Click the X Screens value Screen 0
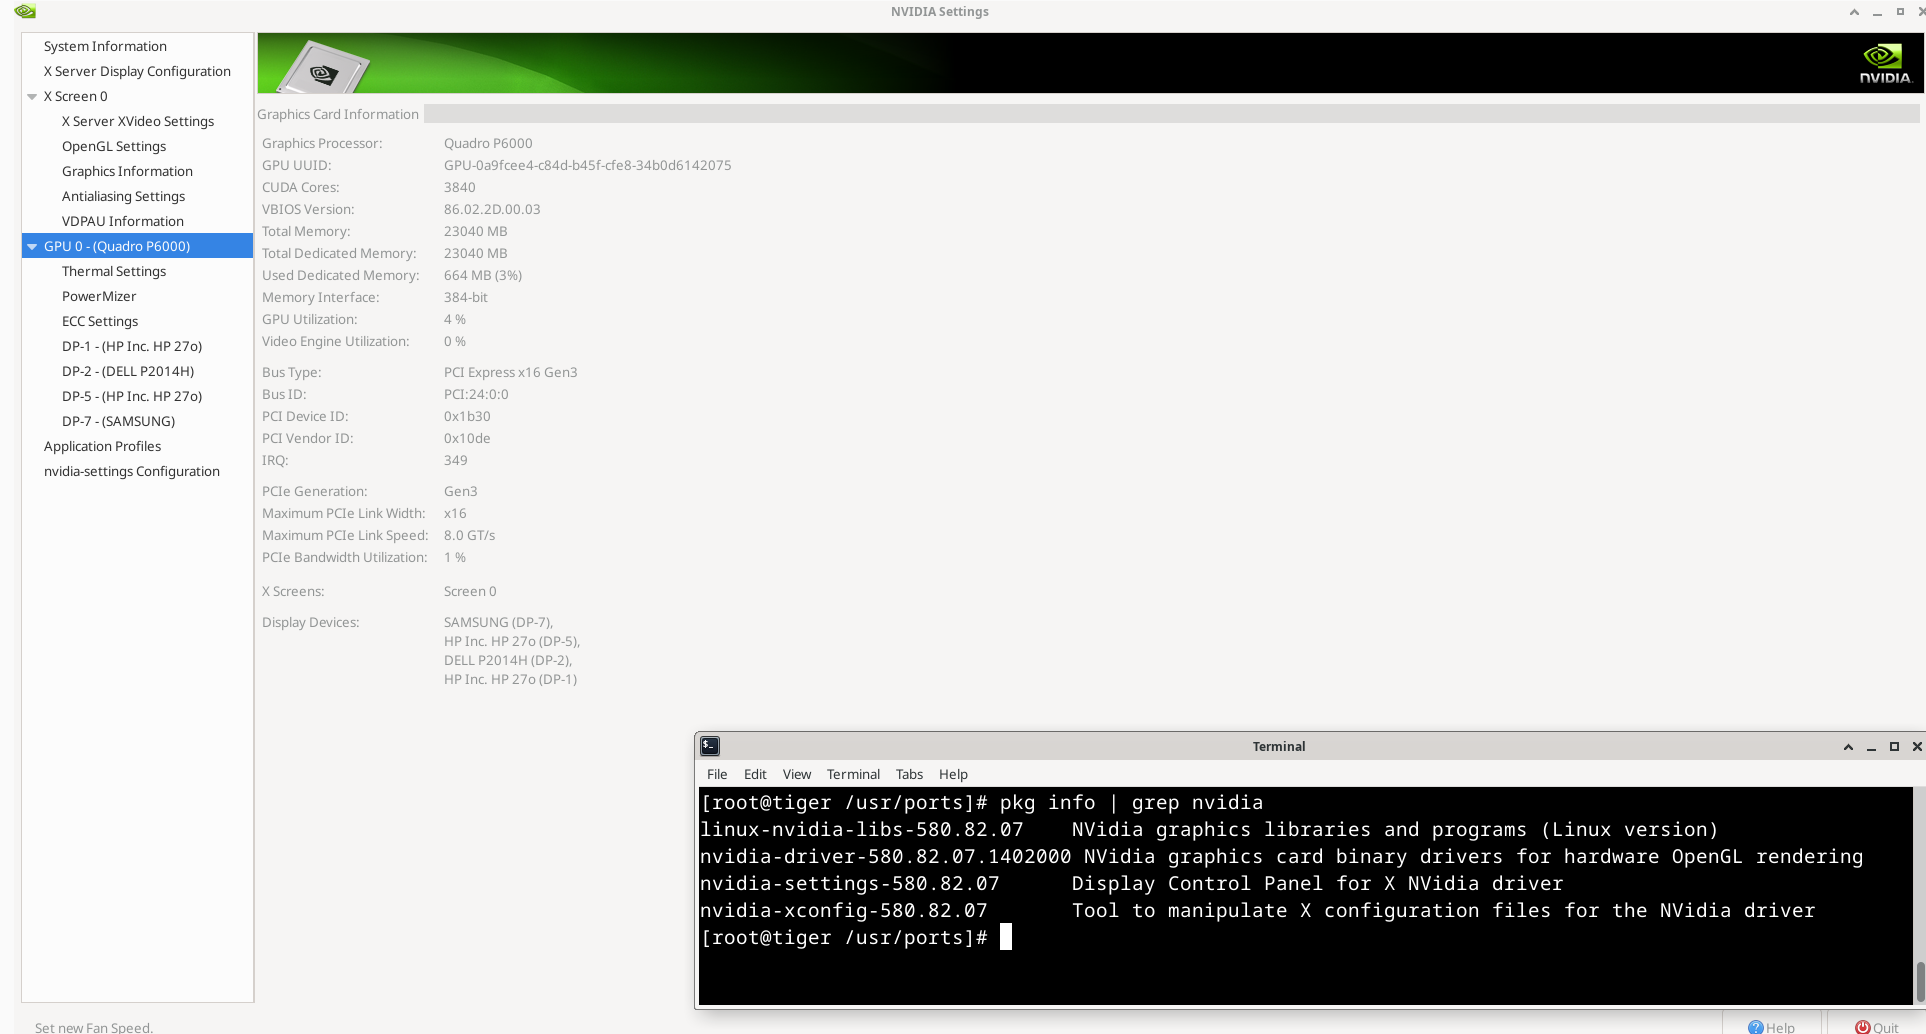Viewport: 1926px width, 1034px height. tap(470, 591)
